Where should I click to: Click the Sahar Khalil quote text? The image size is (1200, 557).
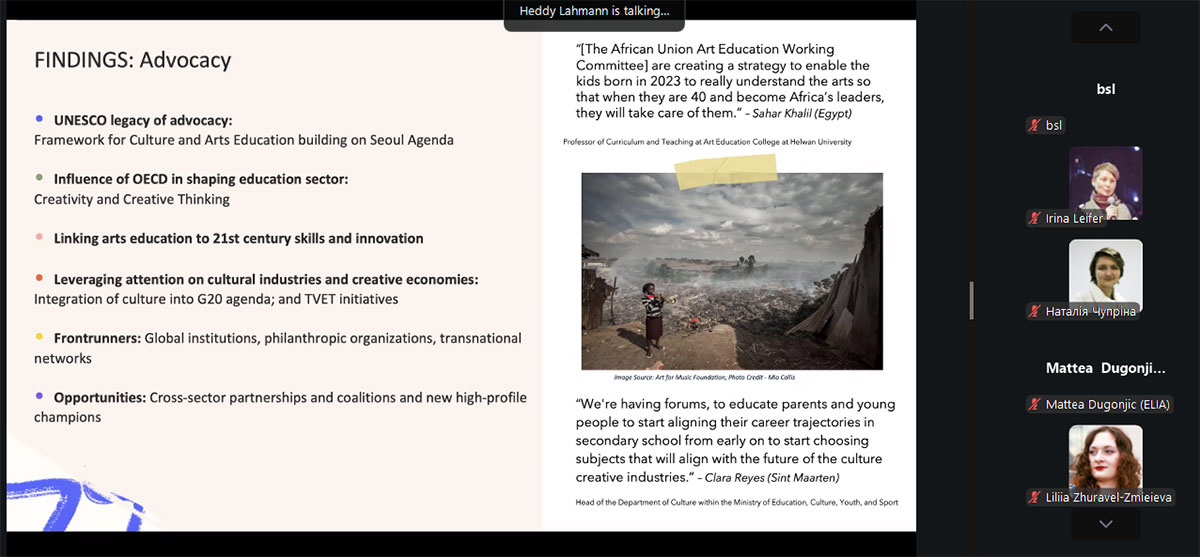pyautogui.click(x=729, y=81)
